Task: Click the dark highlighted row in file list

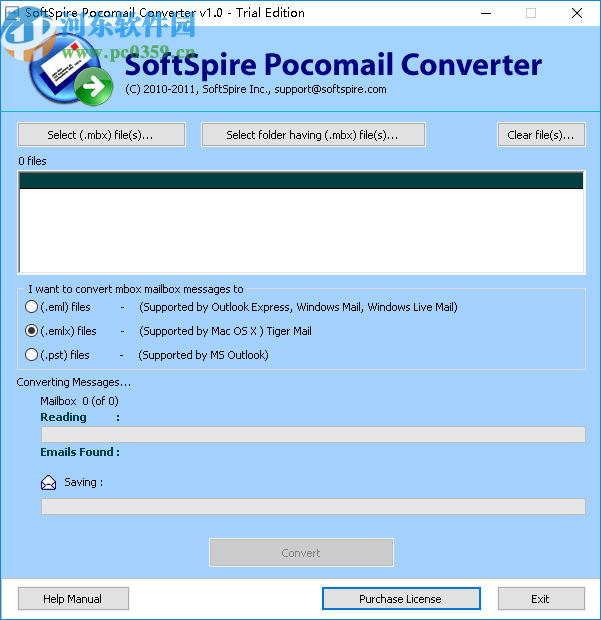Action: click(x=301, y=181)
